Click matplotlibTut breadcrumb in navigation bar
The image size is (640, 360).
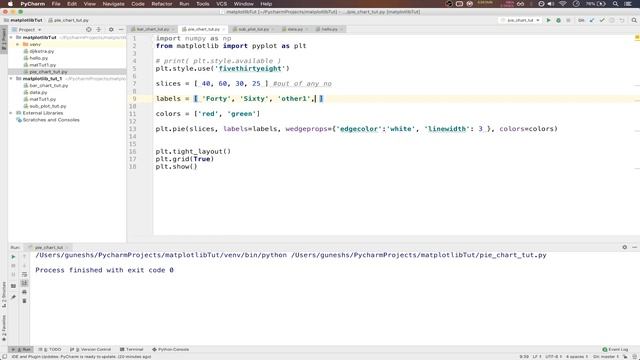pyautogui.click(x=23, y=20)
